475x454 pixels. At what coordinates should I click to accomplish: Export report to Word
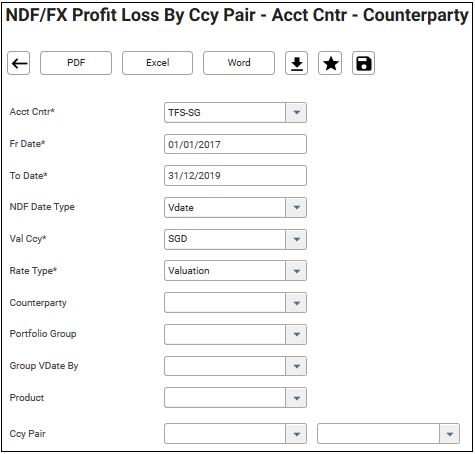pos(239,63)
